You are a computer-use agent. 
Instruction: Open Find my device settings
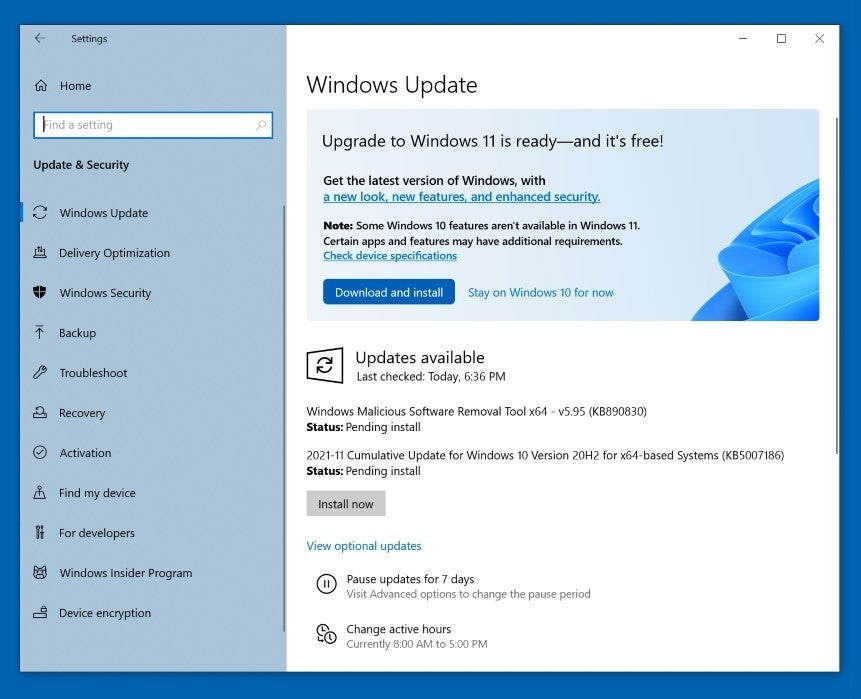click(97, 493)
